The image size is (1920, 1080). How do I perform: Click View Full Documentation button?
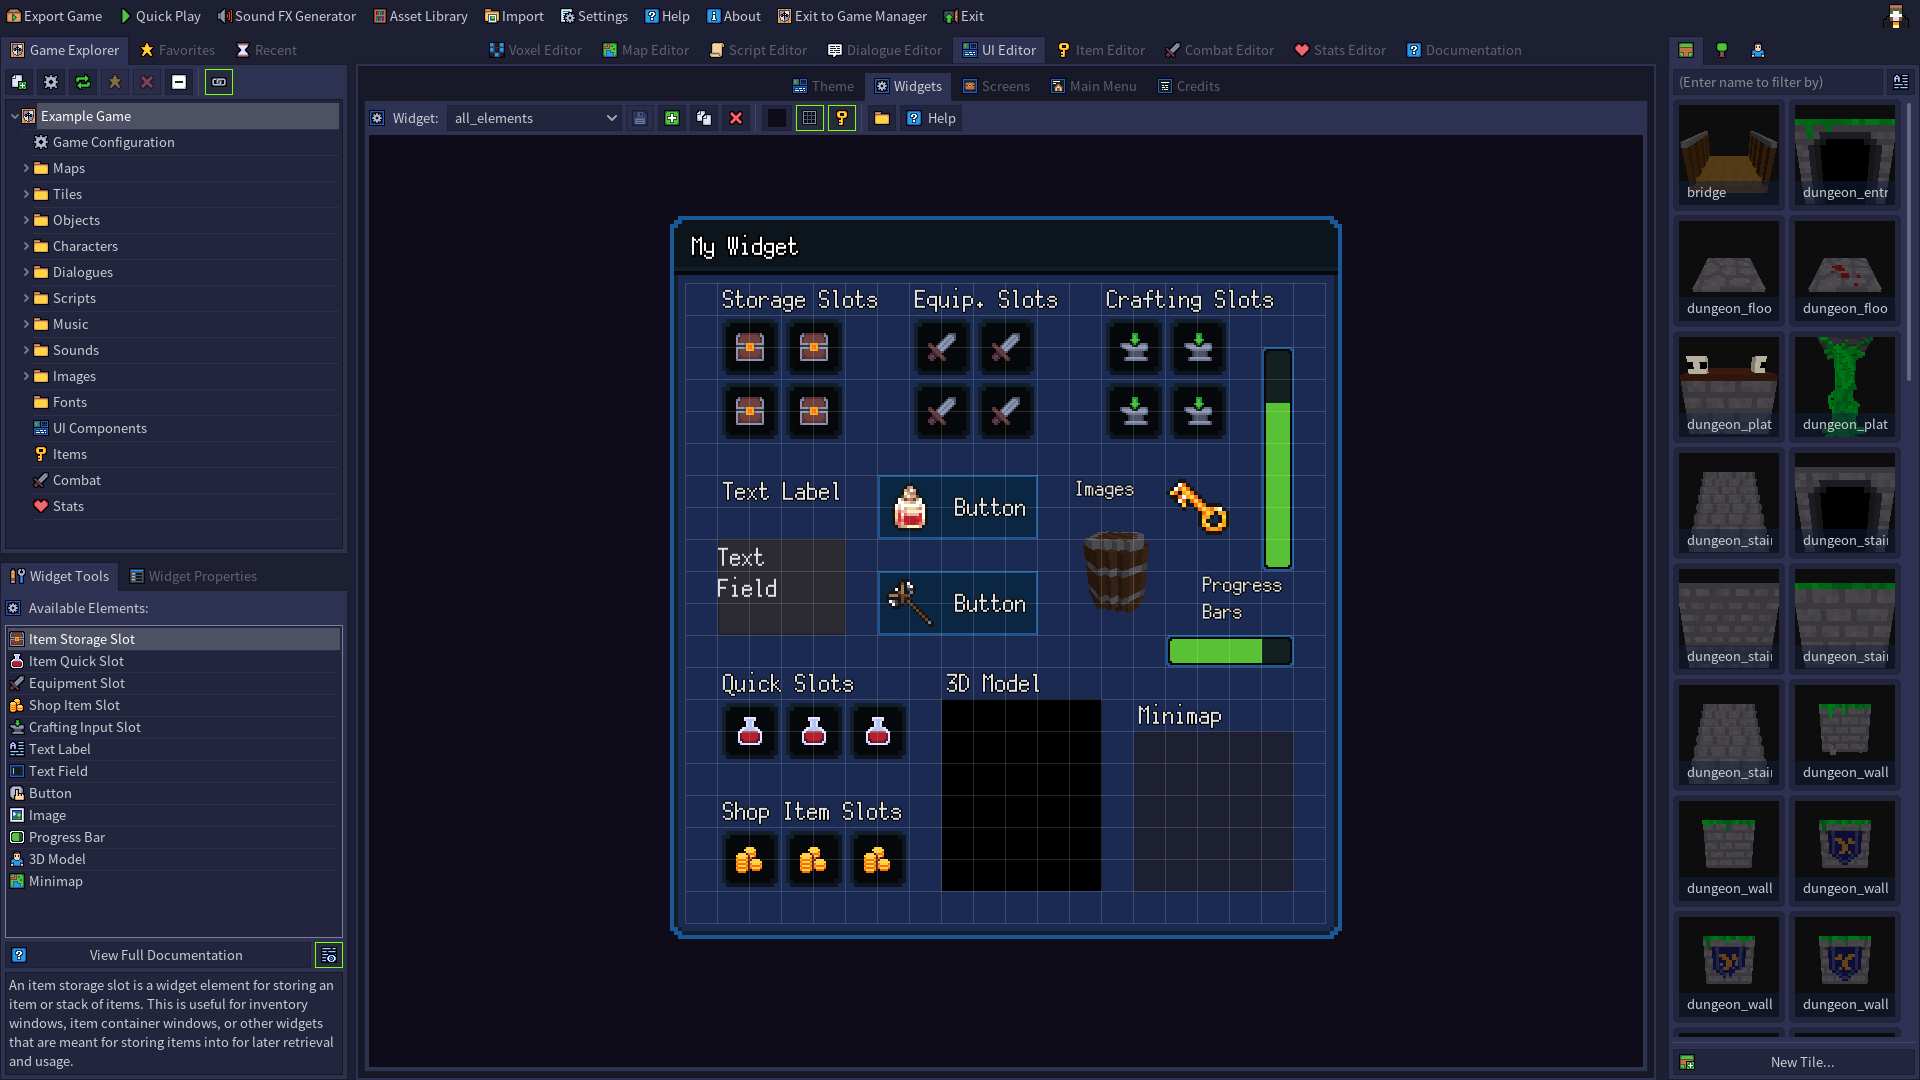point(160,955)
